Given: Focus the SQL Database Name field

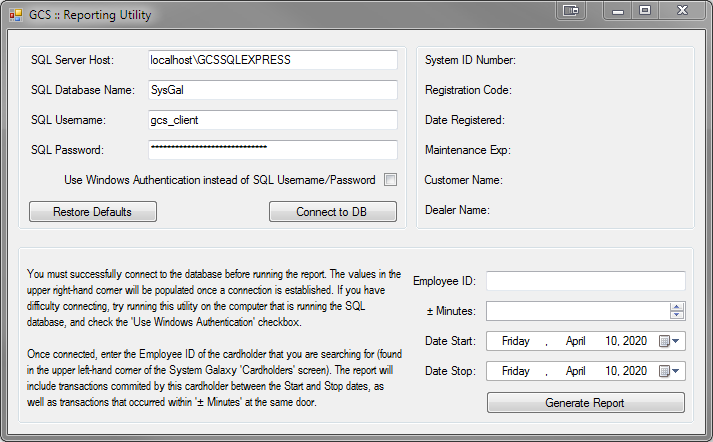Looking at the screenshot, I should (273, 90).
